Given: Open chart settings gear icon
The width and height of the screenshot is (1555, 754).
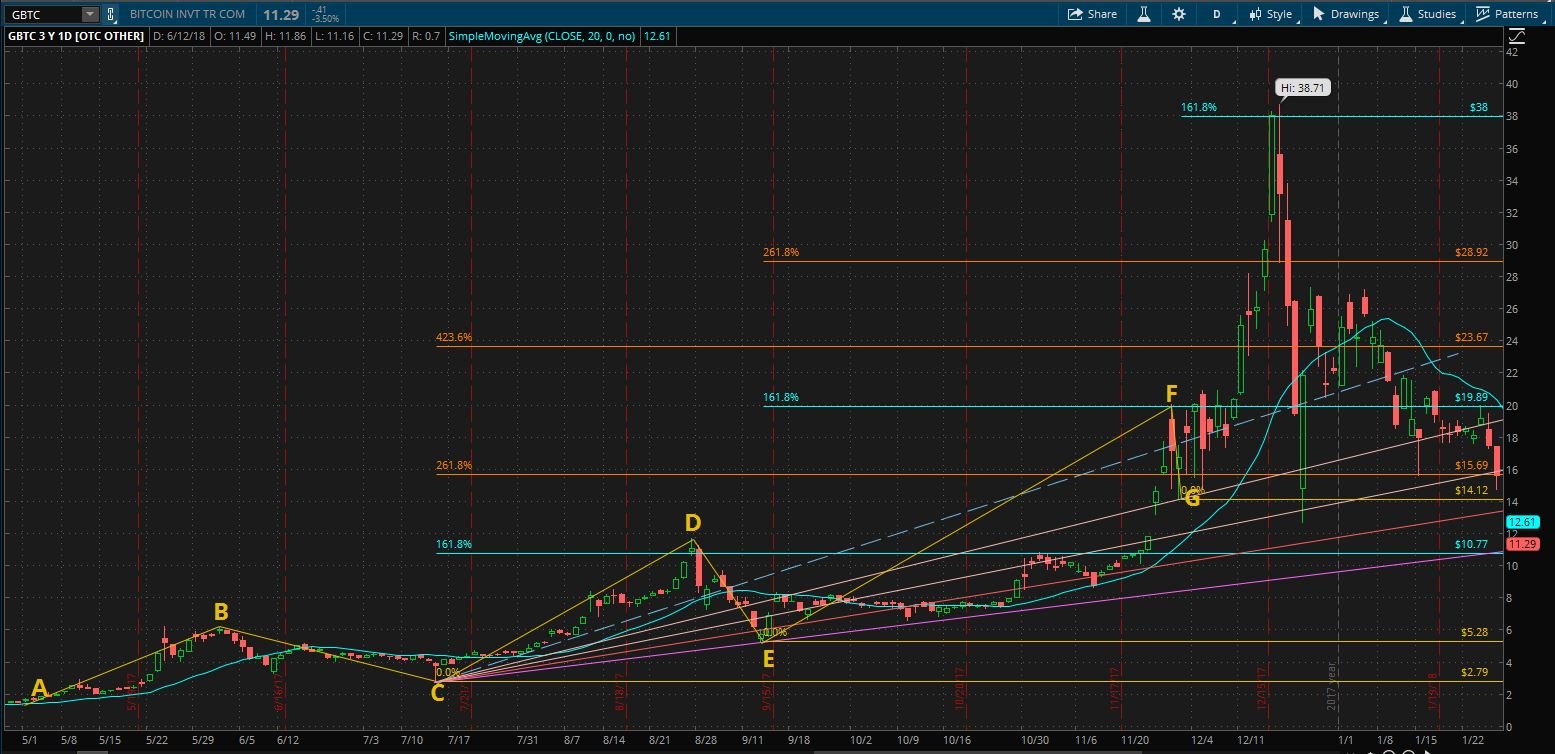Looking at the screenshot, I should pos(1179,14).
